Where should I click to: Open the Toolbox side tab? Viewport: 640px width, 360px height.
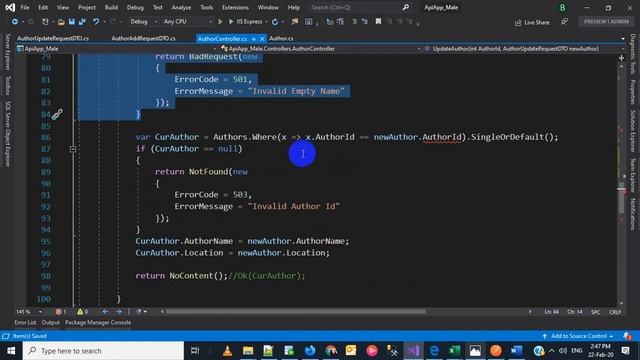point(7,85)
